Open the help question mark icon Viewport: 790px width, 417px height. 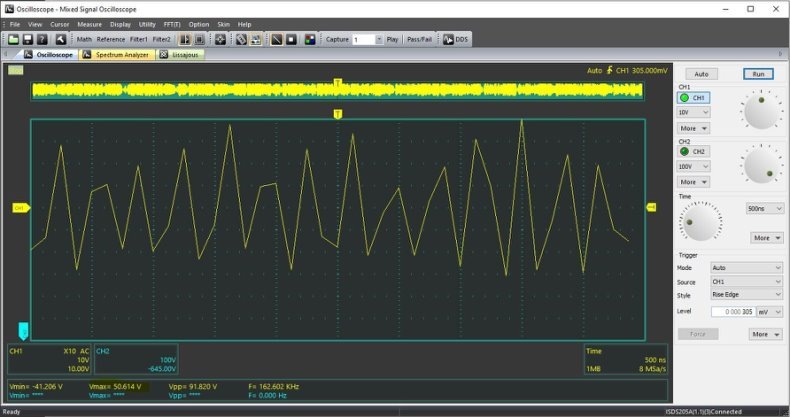click(42, 39)
